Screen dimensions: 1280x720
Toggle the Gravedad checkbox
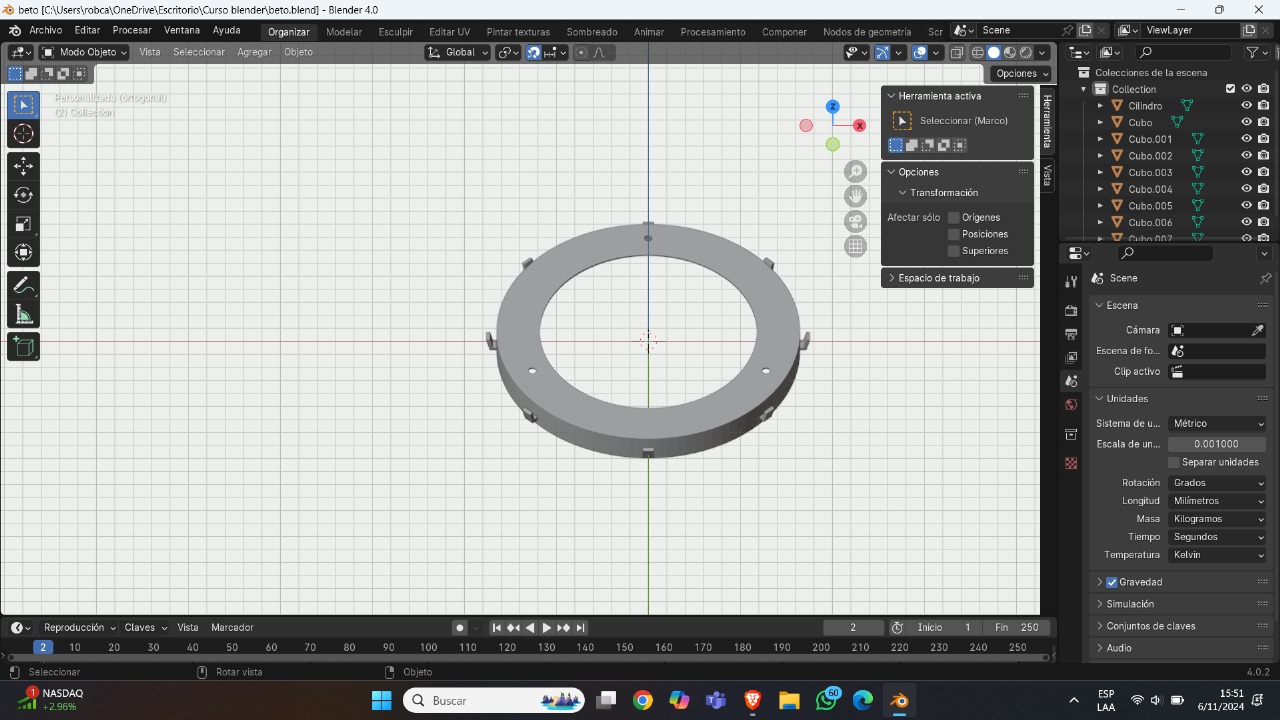(x=1111, y=582)
